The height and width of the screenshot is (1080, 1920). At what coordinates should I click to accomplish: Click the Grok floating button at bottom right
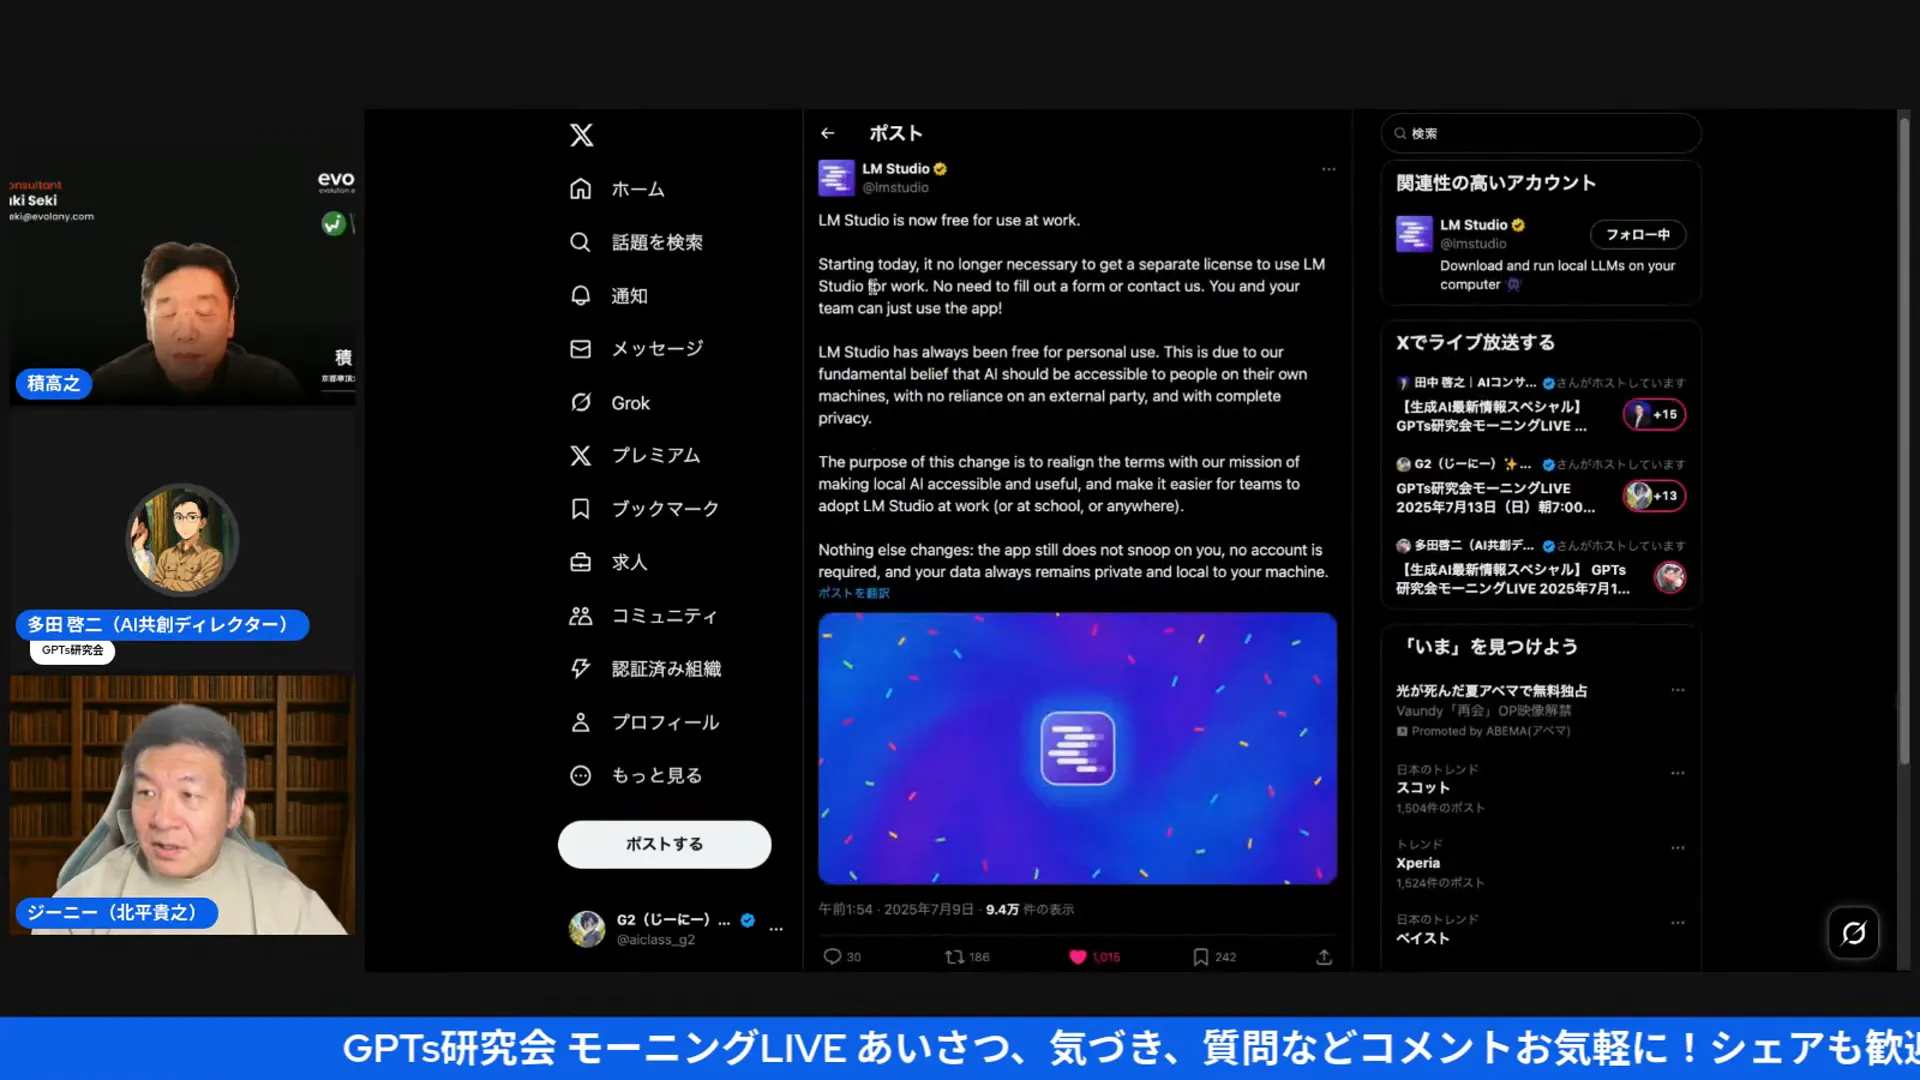1853,933
